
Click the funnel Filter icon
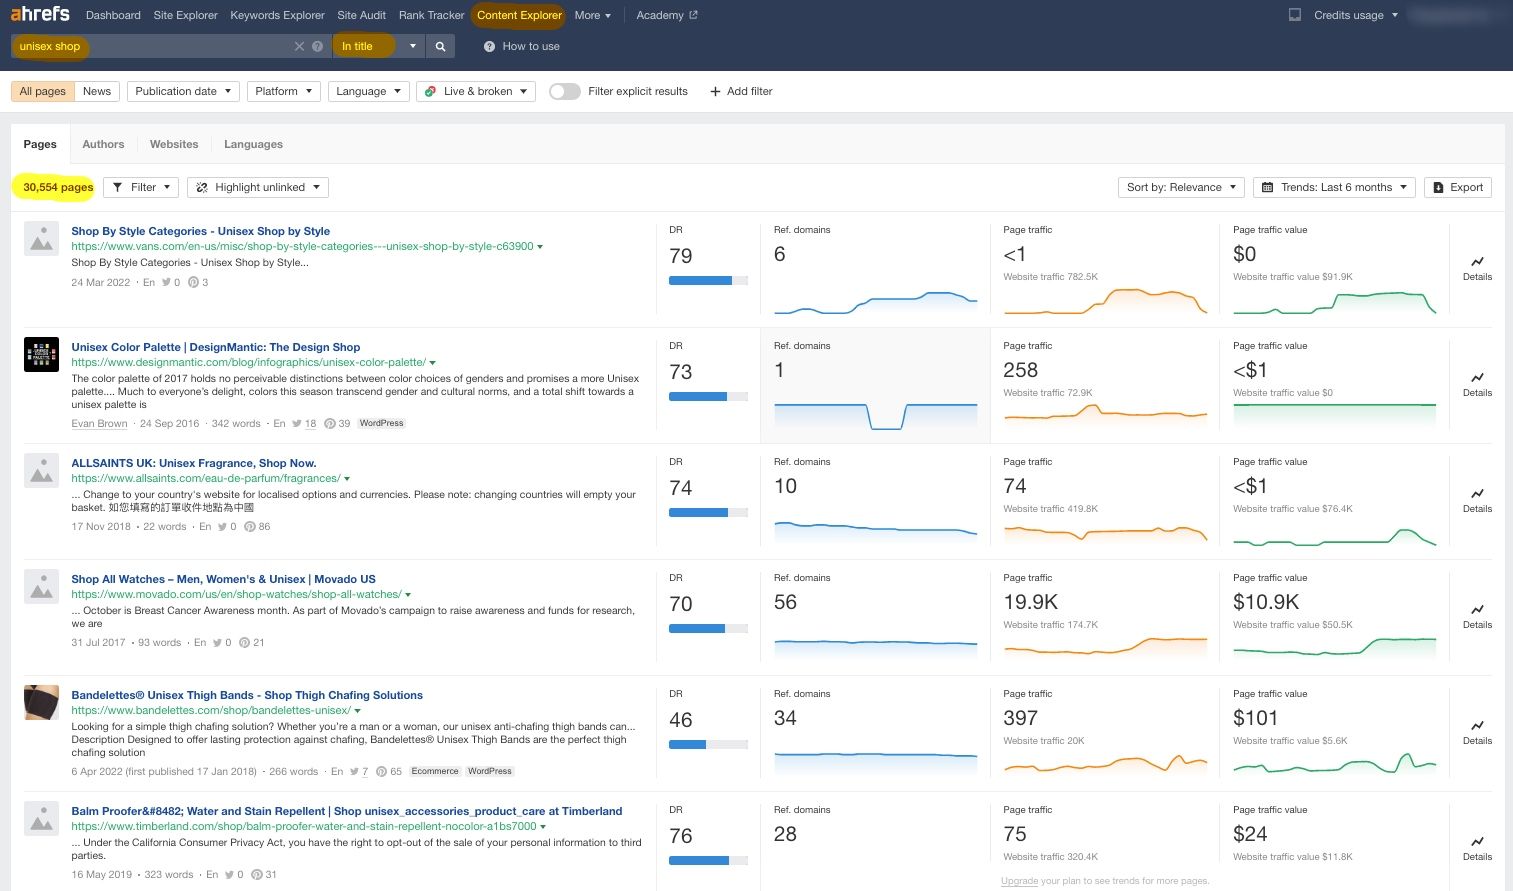pyautogui.click(x=118, y=187)
